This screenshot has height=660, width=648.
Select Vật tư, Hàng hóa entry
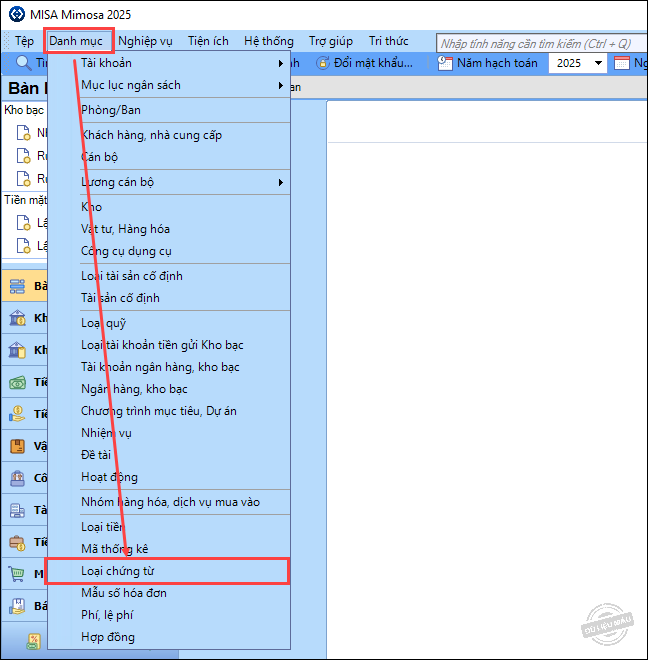pos(169,229)
